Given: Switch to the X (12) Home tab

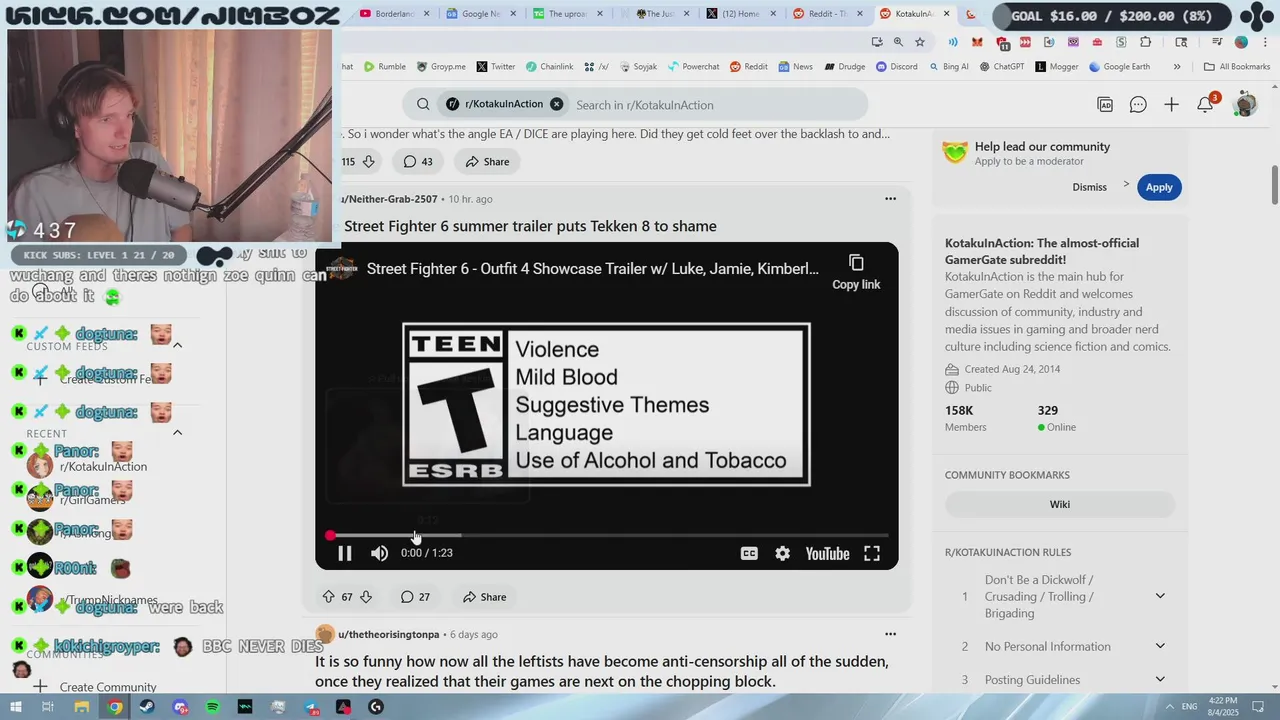Looking at the screenshot, I should [742, 14].
